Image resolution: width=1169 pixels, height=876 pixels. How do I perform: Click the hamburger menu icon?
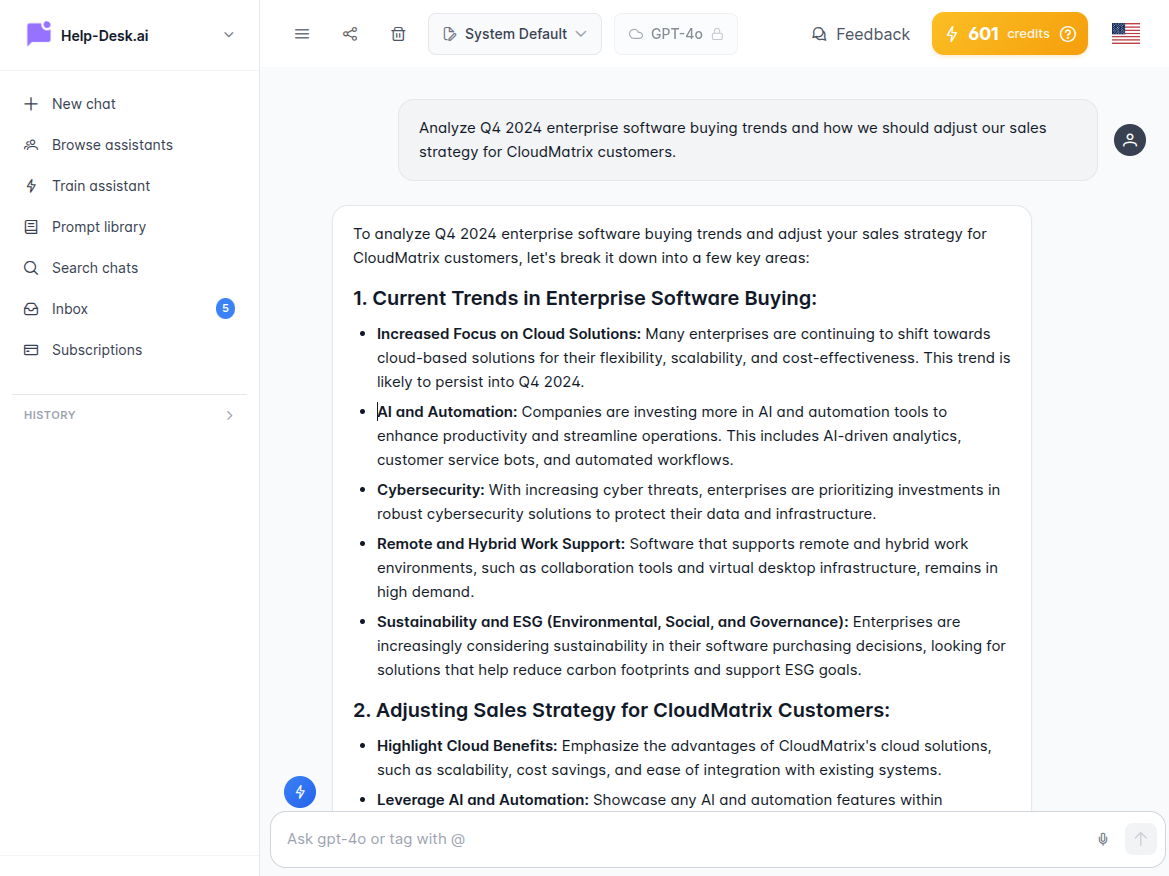[x=302, y=33]
